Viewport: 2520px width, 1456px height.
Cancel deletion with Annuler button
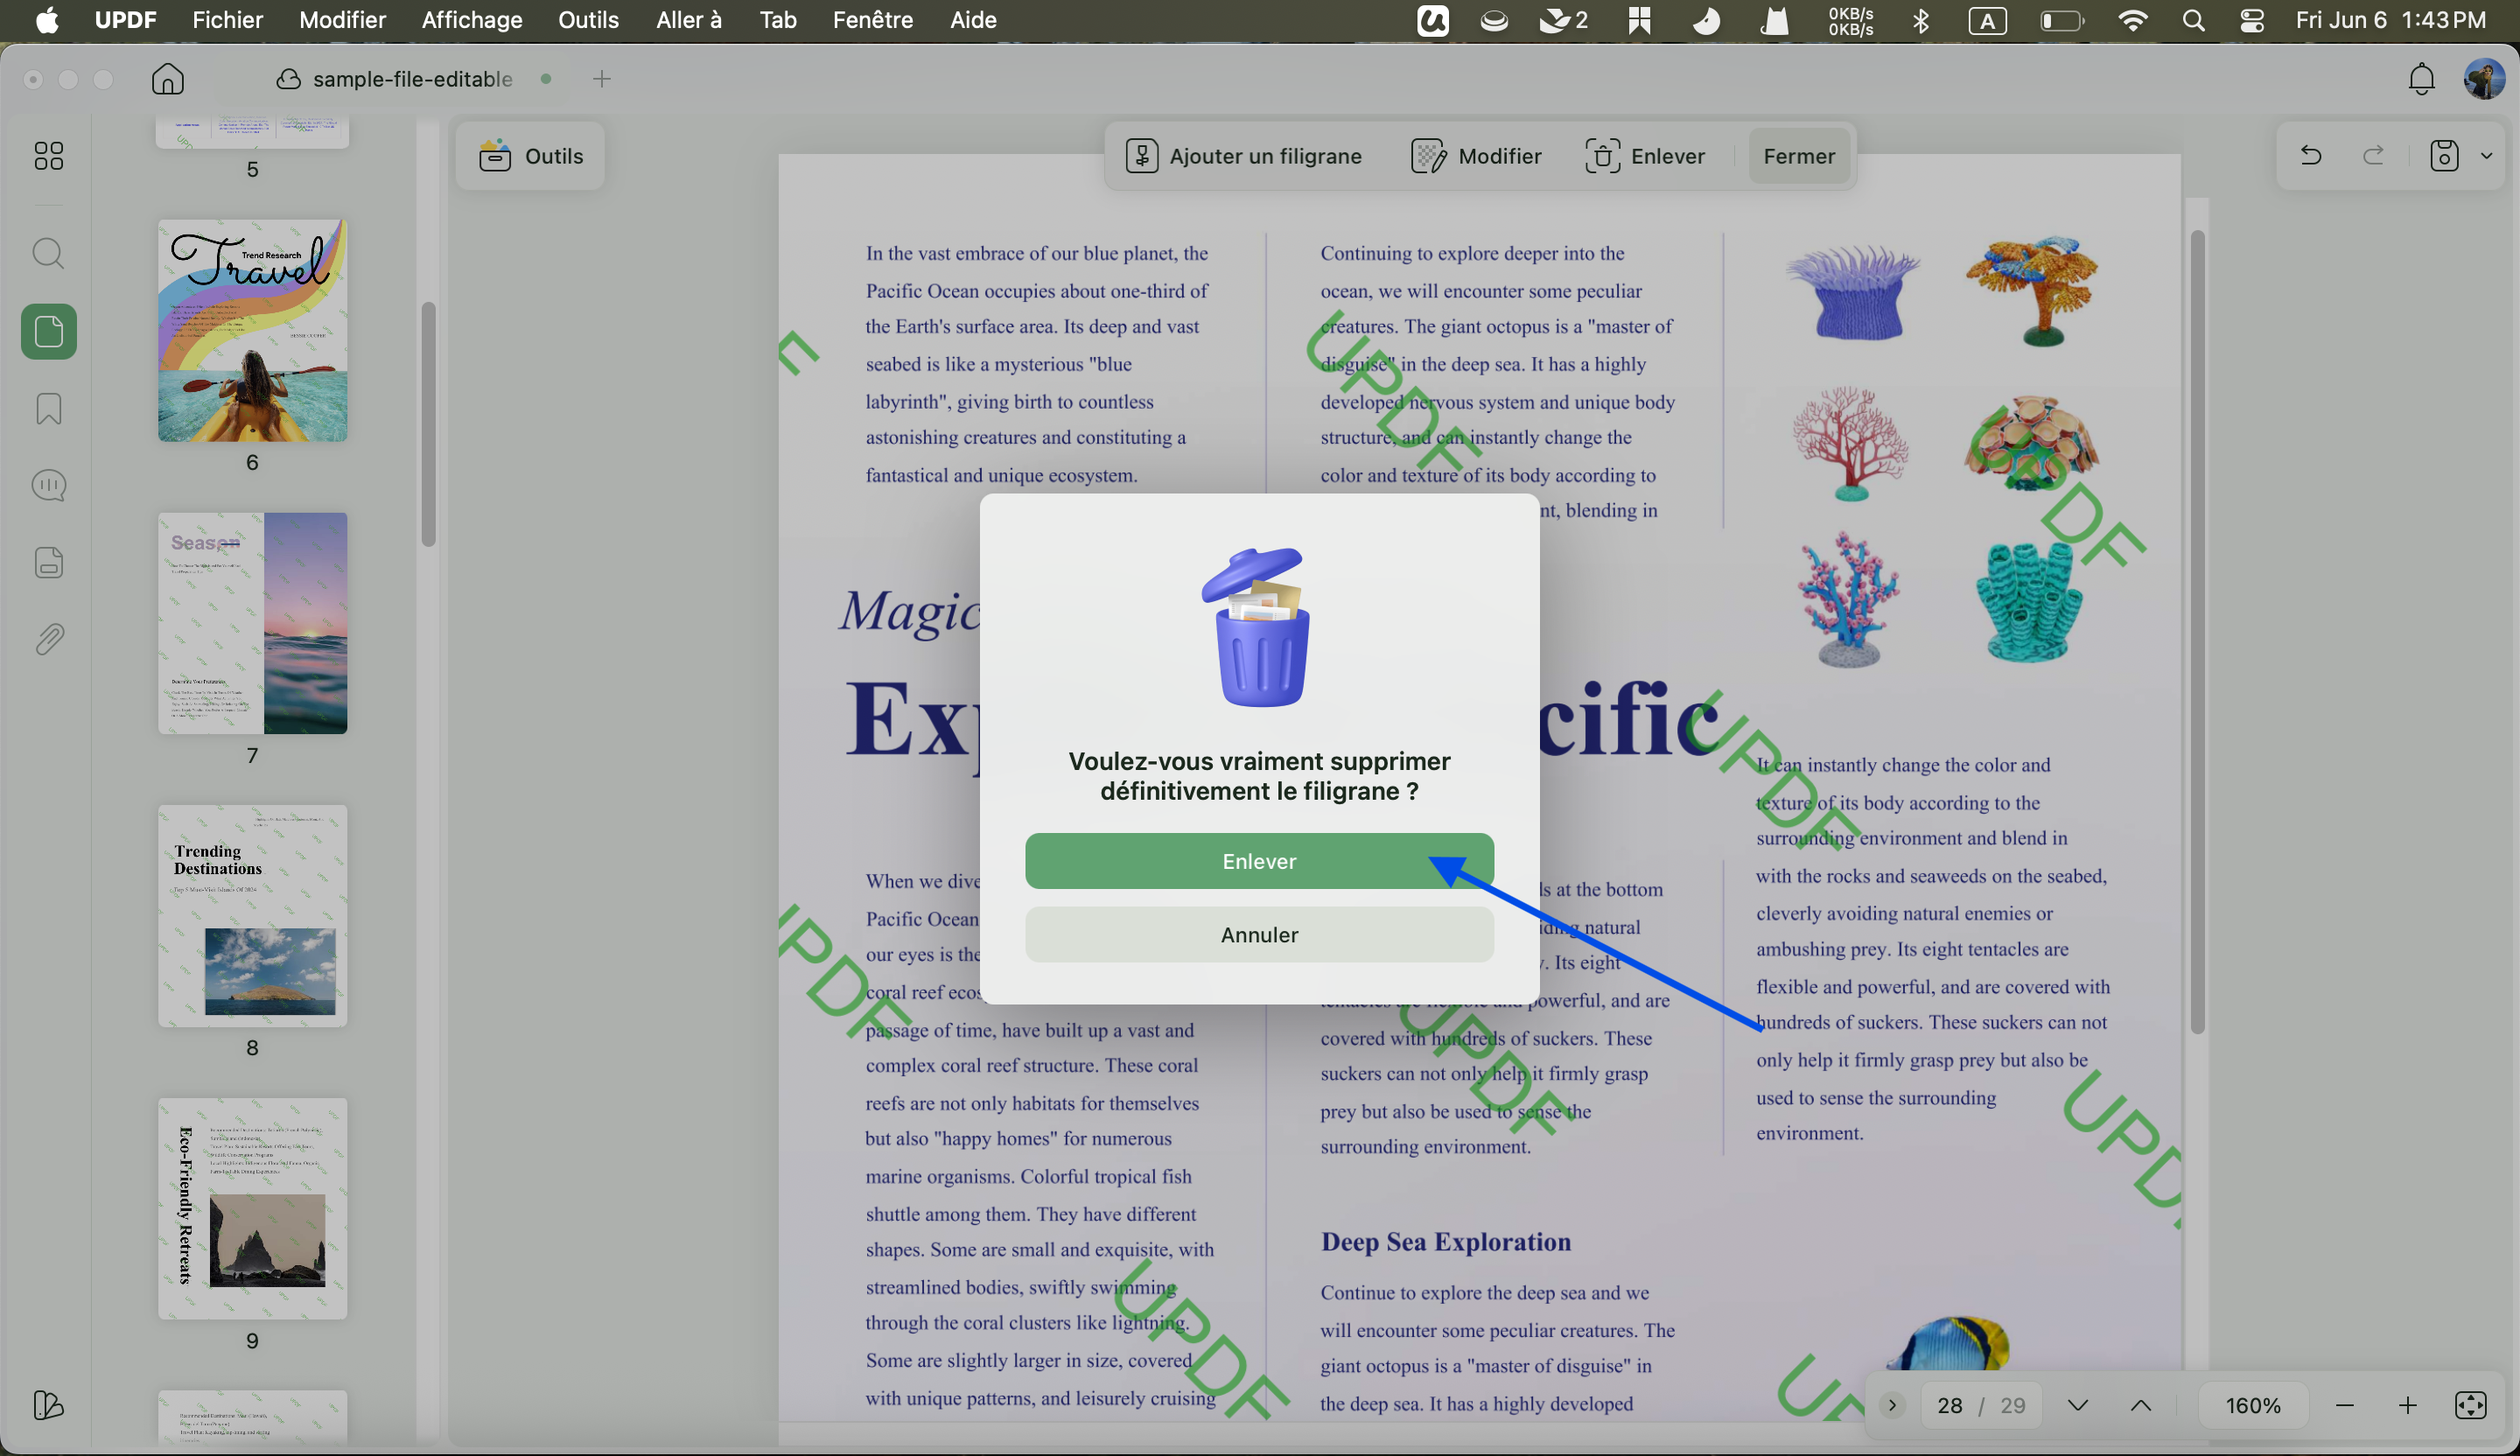[x=1259, y=935]
